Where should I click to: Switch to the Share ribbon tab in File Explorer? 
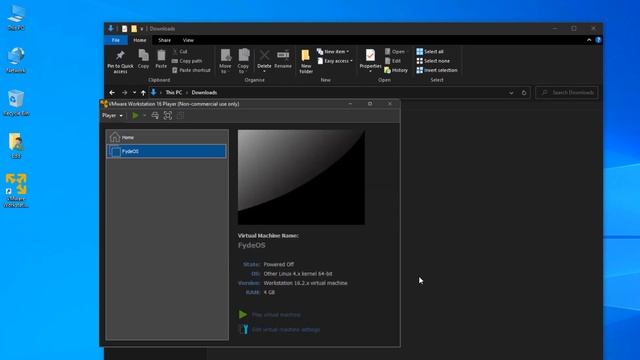click(x=164, y=40)
